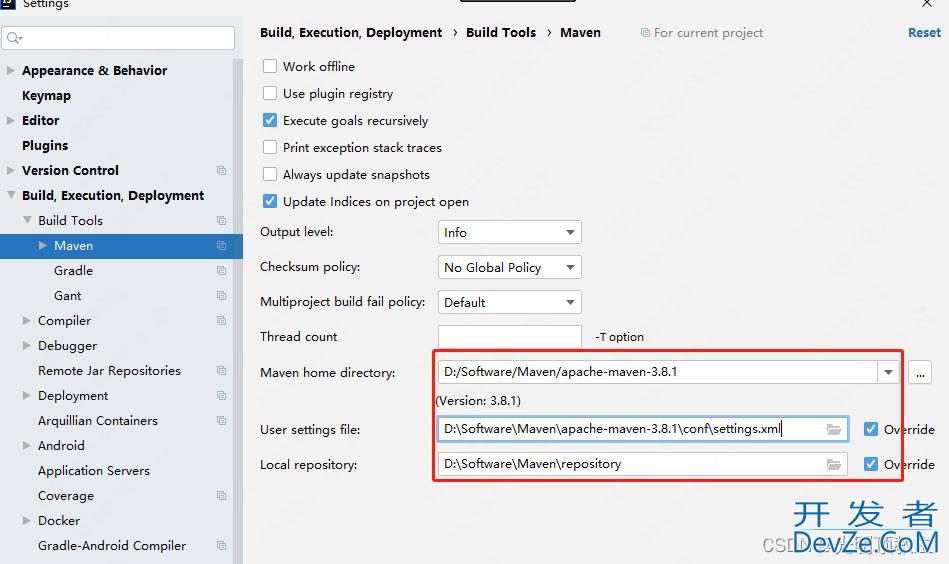Click project-level icon next to Compiler
The image size is (949, 564).
tap(222, 321)
